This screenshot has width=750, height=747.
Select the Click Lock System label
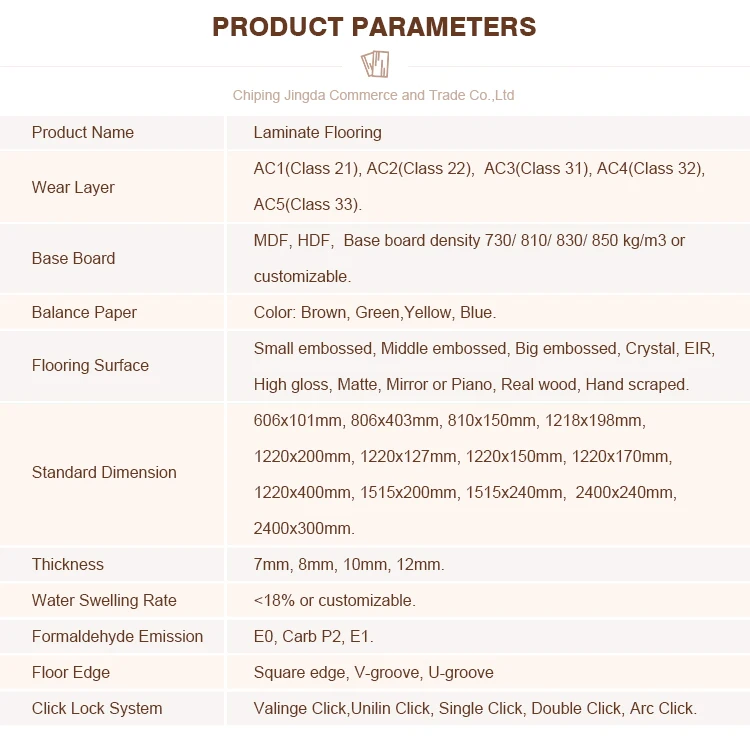[x=97, y=708]
